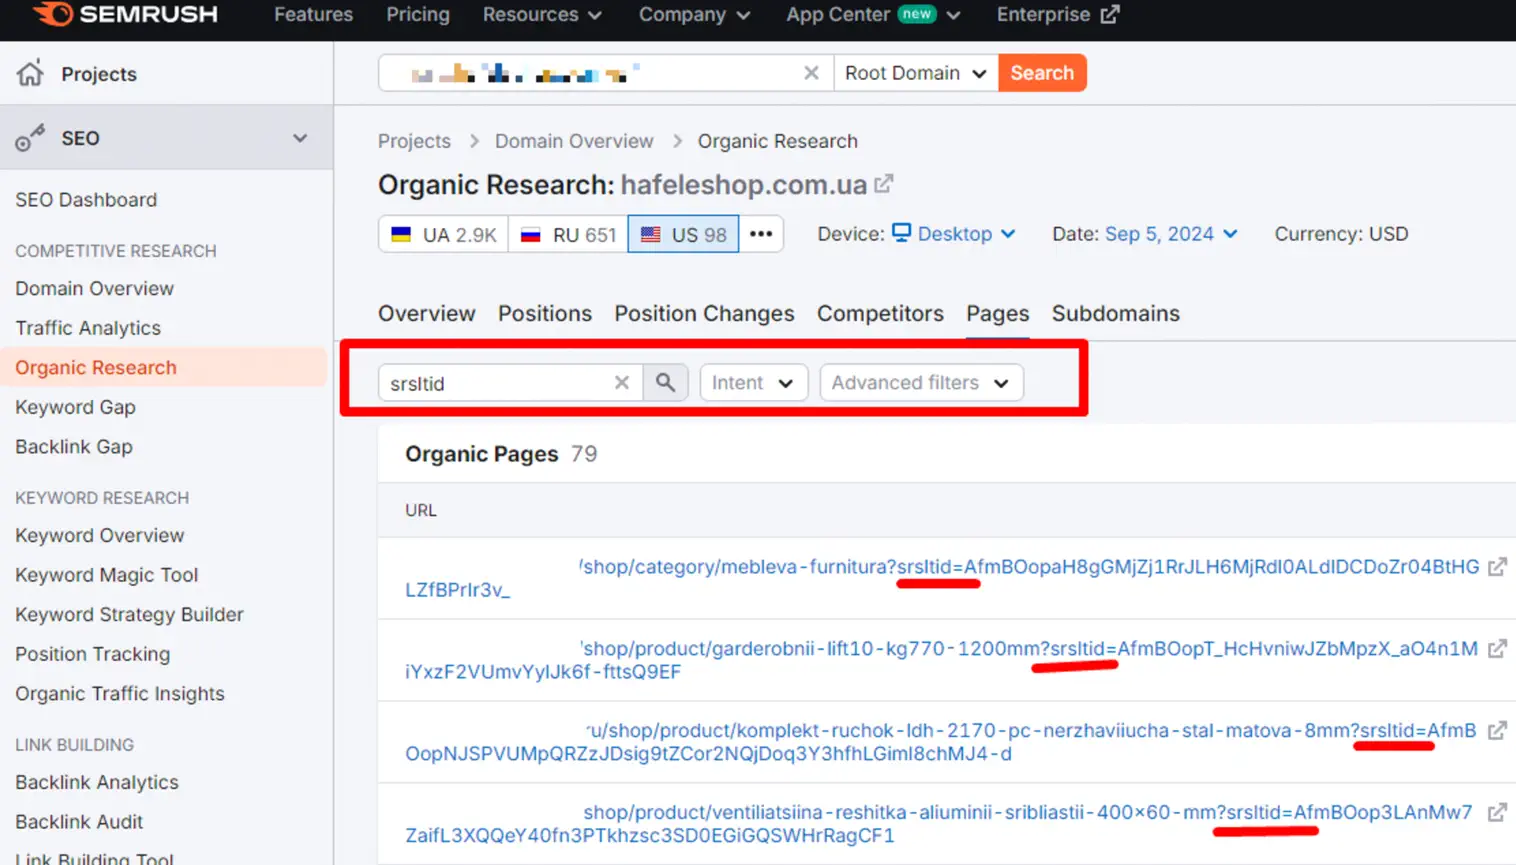The image size is (1516, 865).
Task: Open the mebleva-furnitura category URL
Action: [x=942, y=578]
